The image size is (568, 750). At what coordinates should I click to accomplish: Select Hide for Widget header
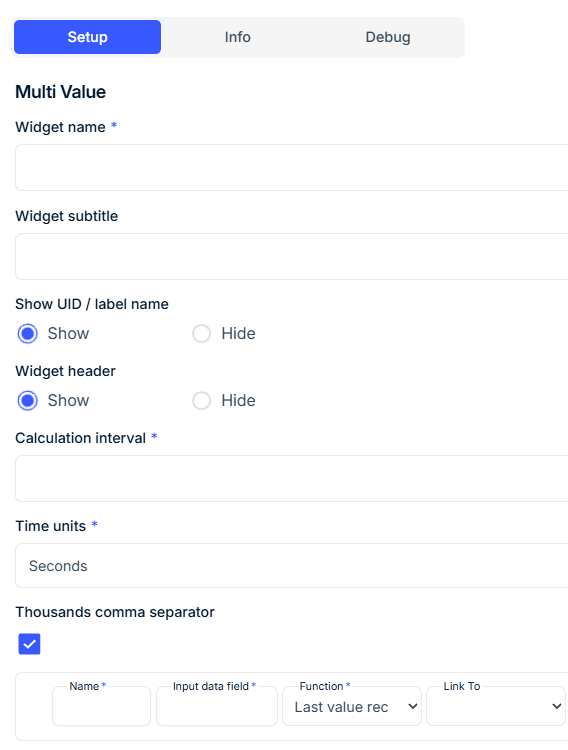[x=201, y=400]
